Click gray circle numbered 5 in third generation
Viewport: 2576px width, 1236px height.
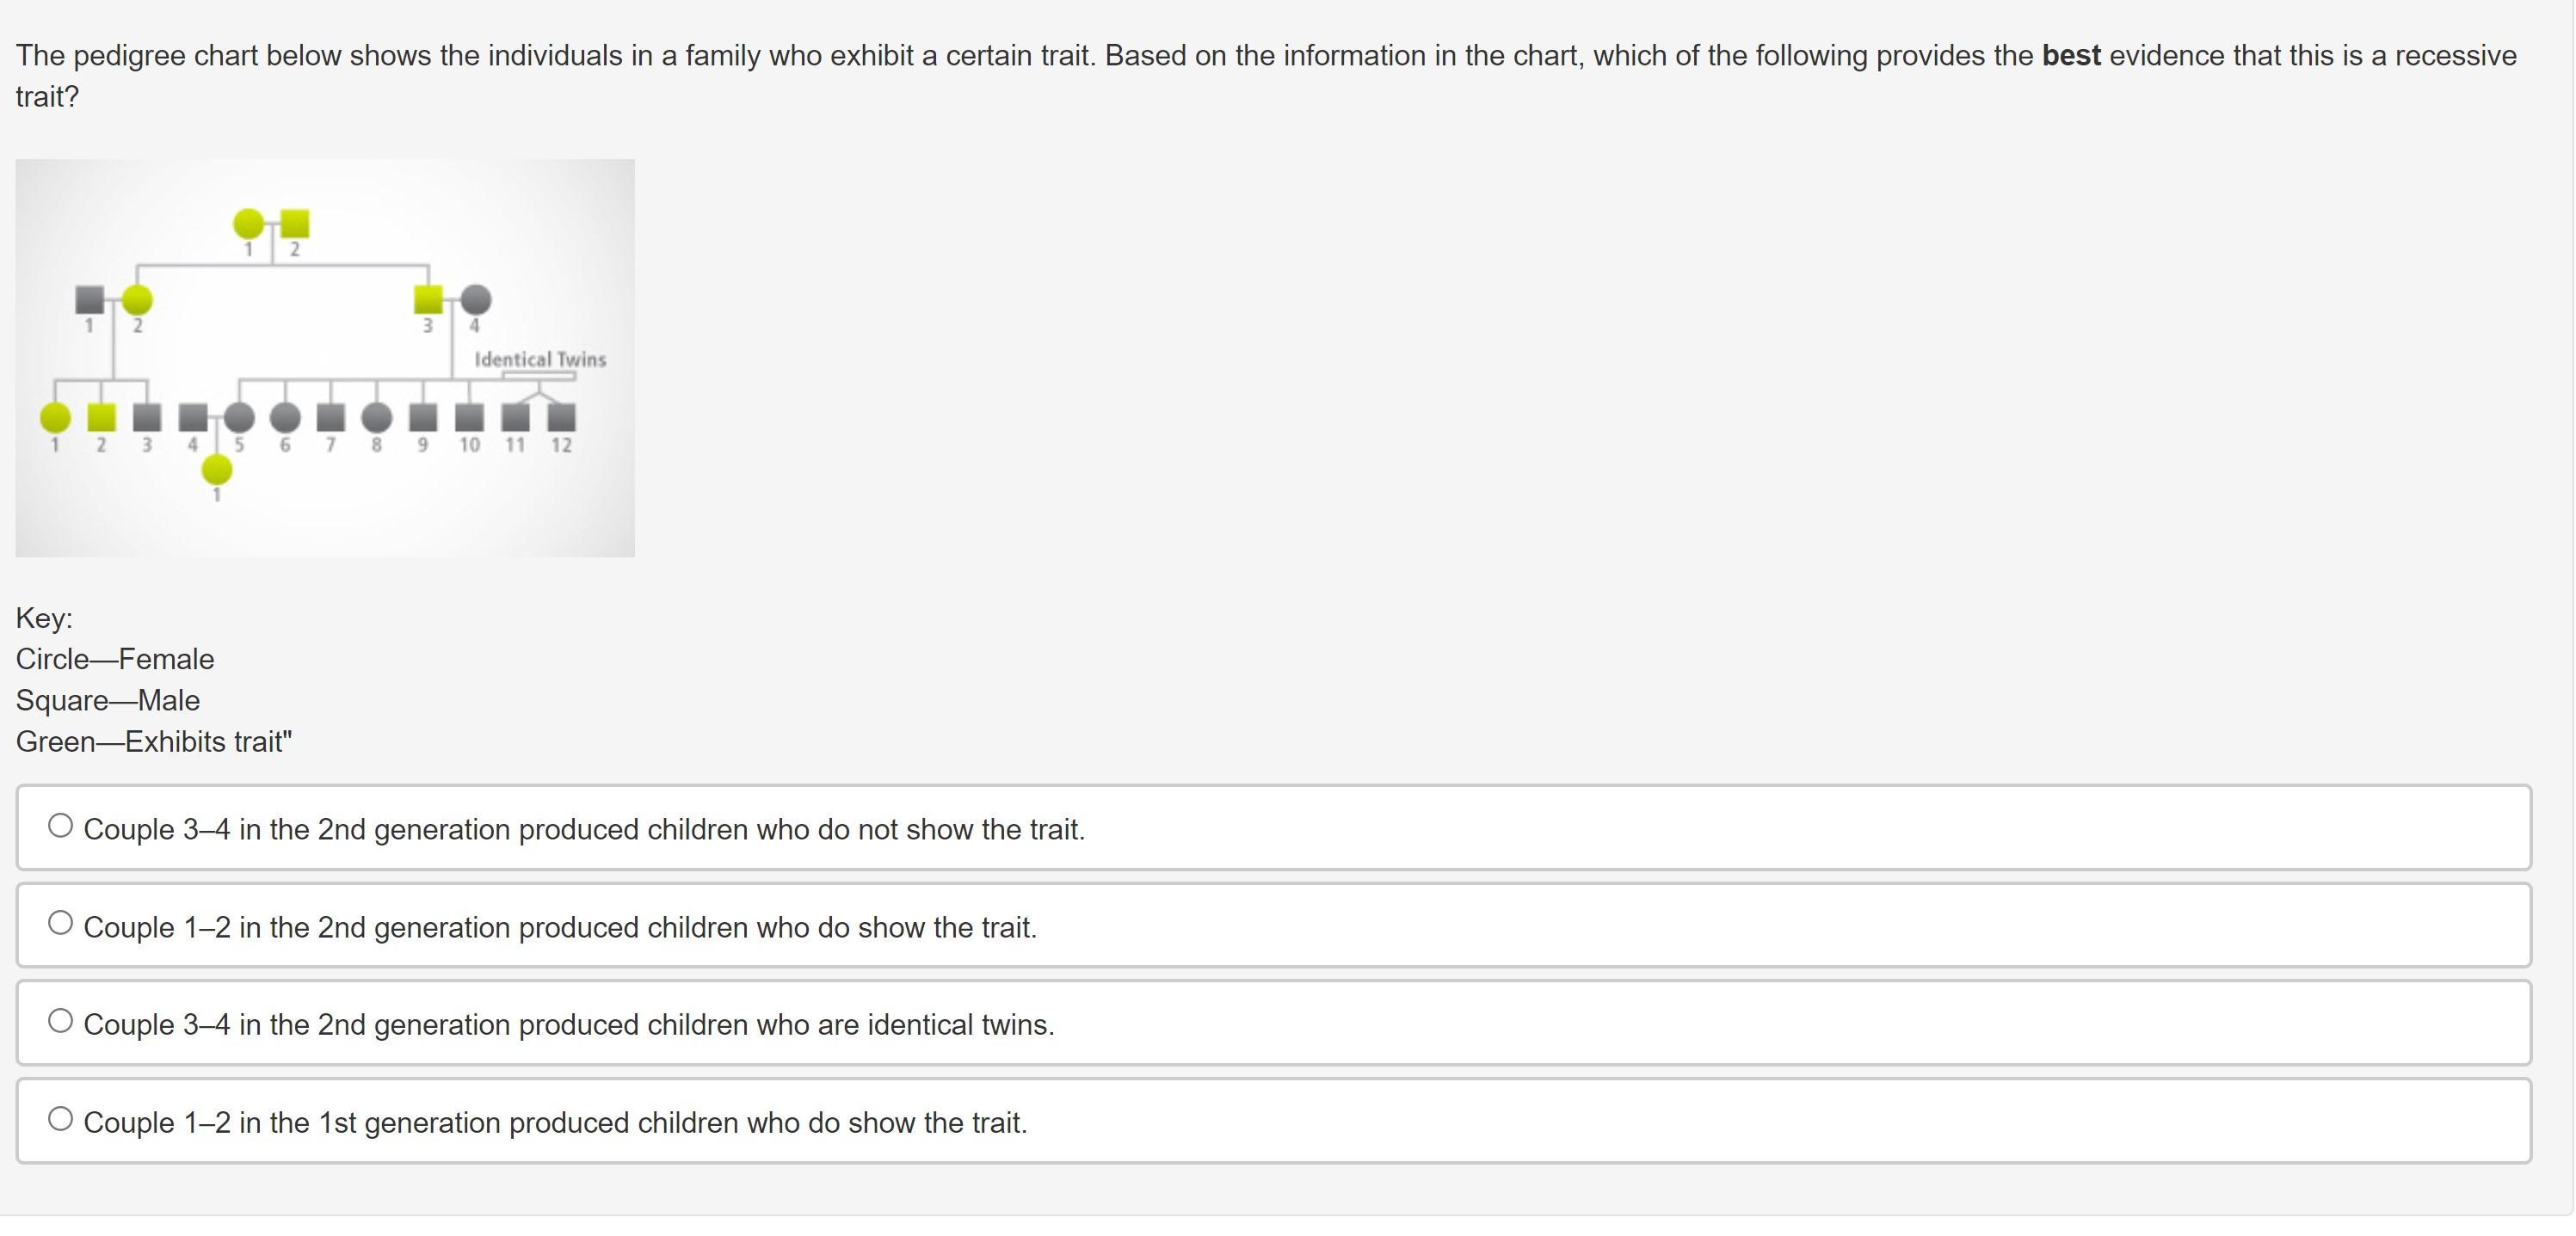point(239,417)
